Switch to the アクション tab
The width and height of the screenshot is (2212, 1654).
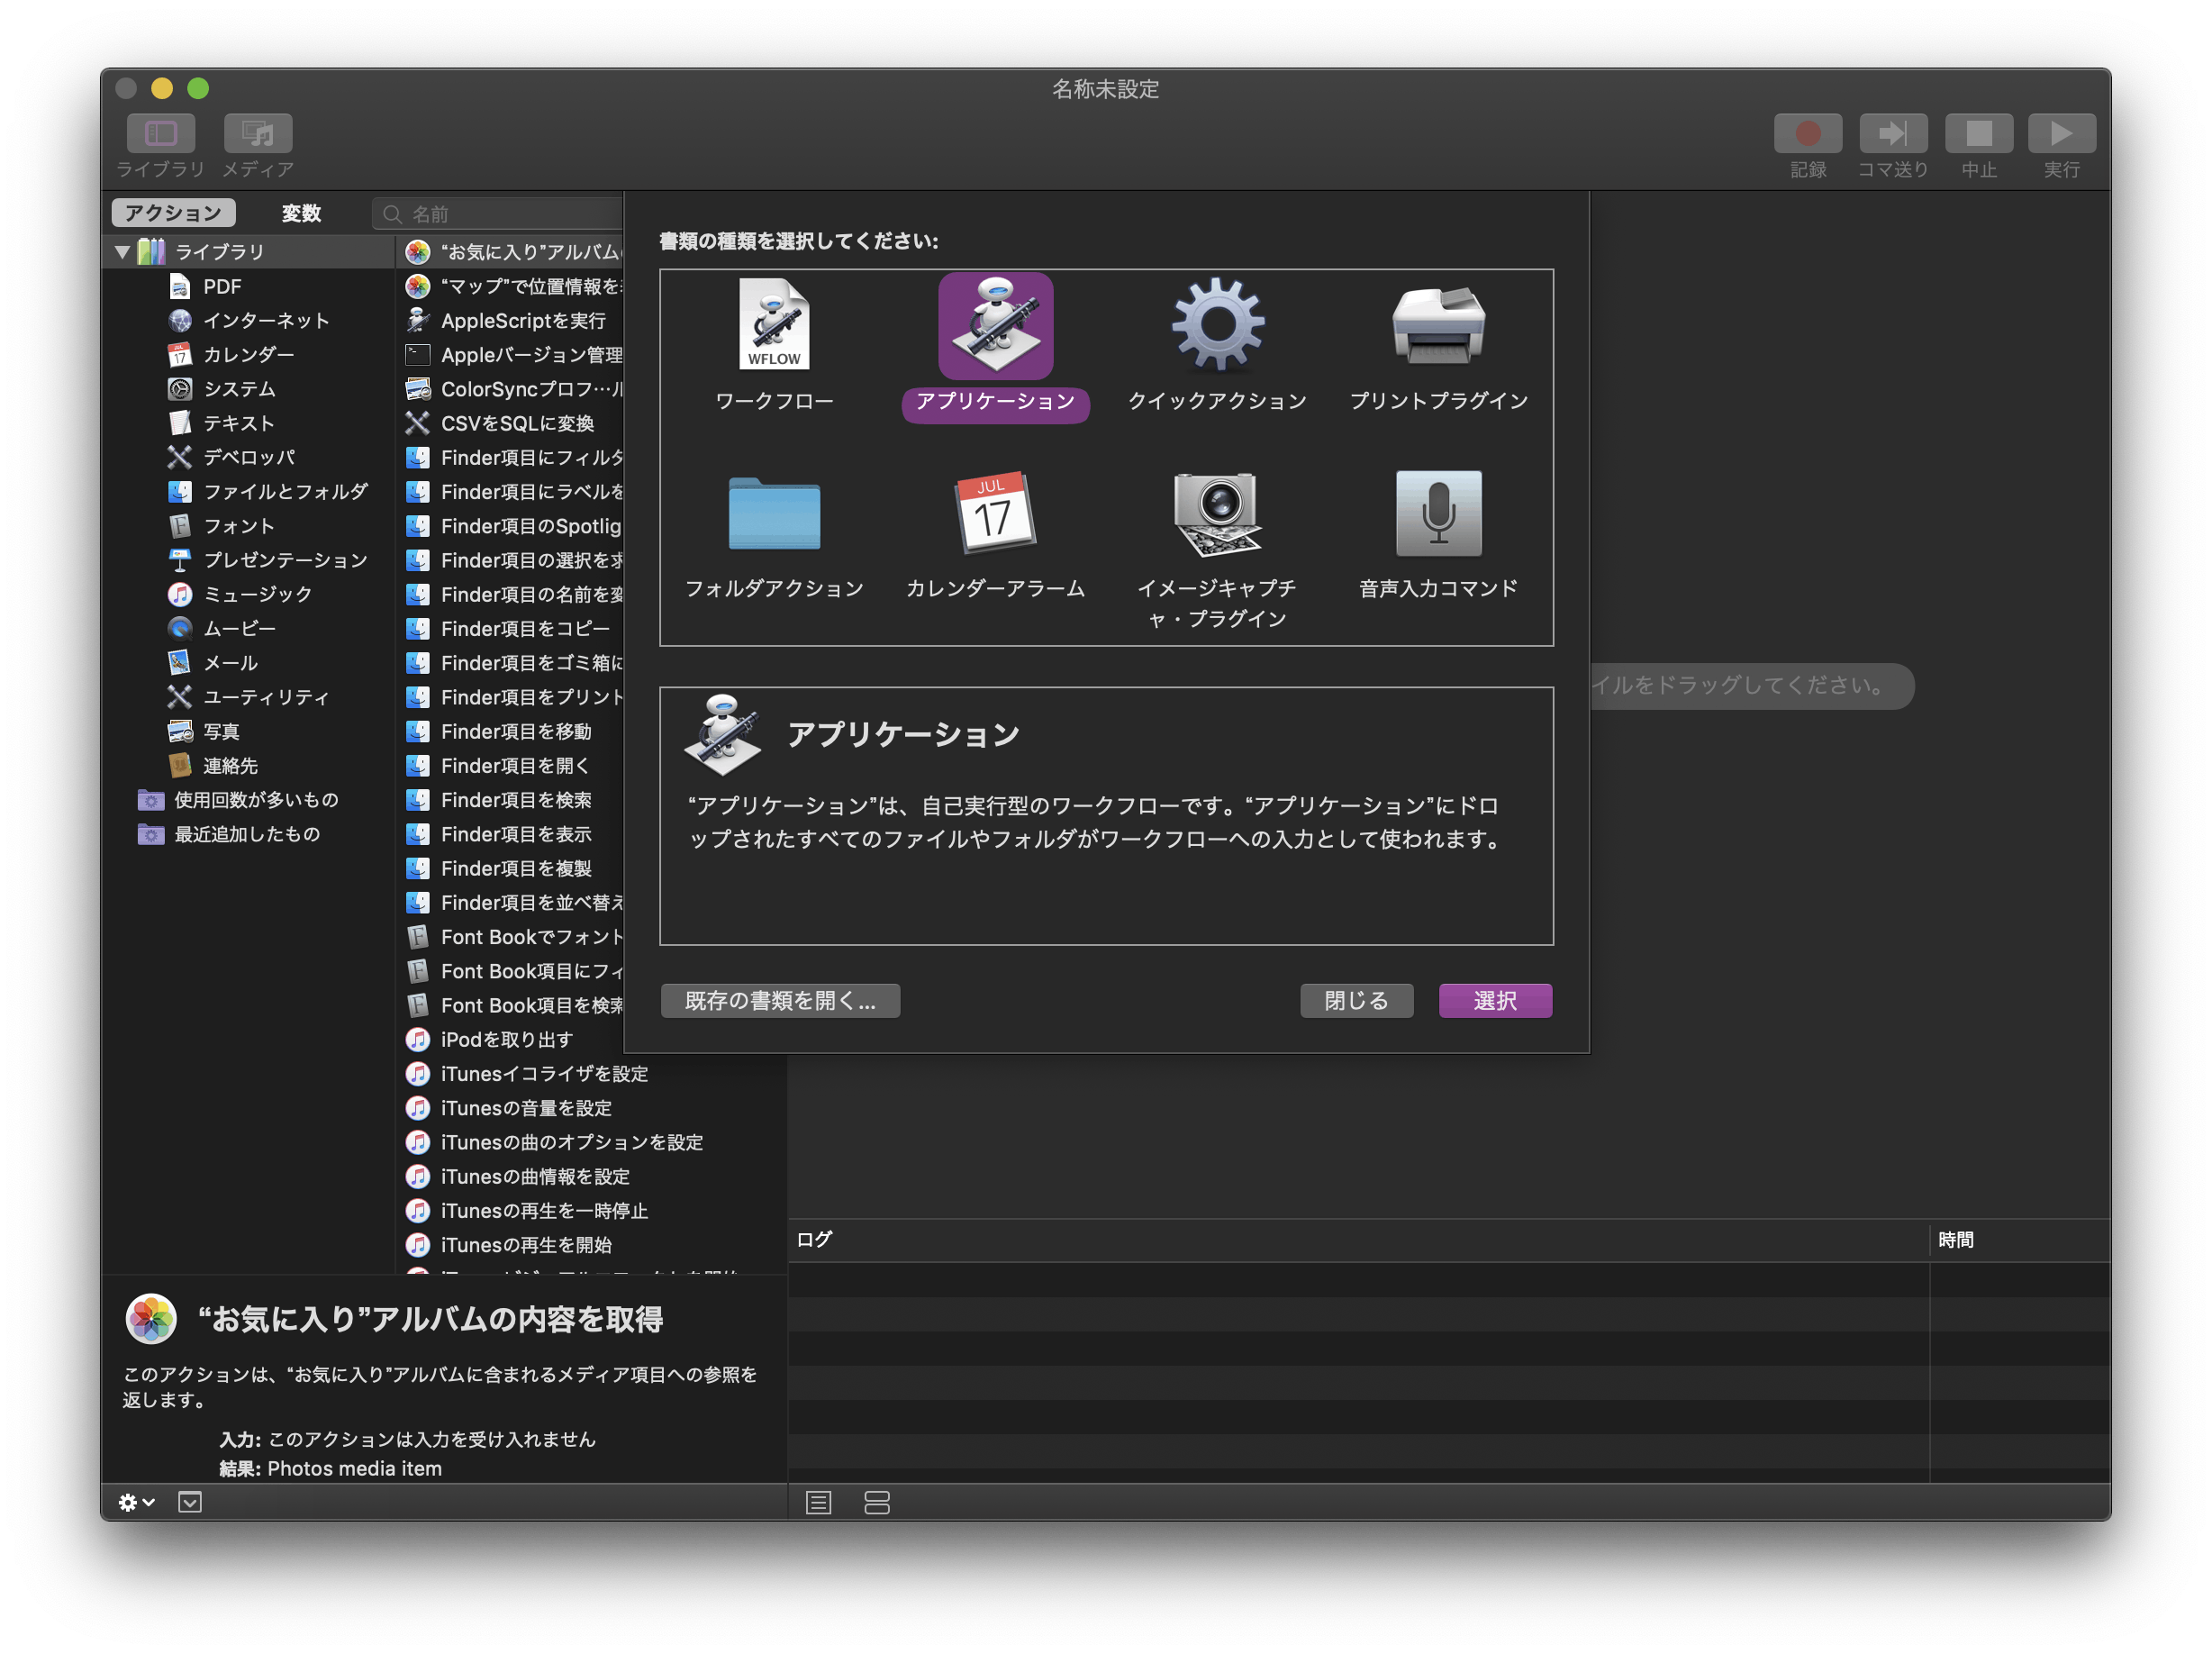(173, 213)
